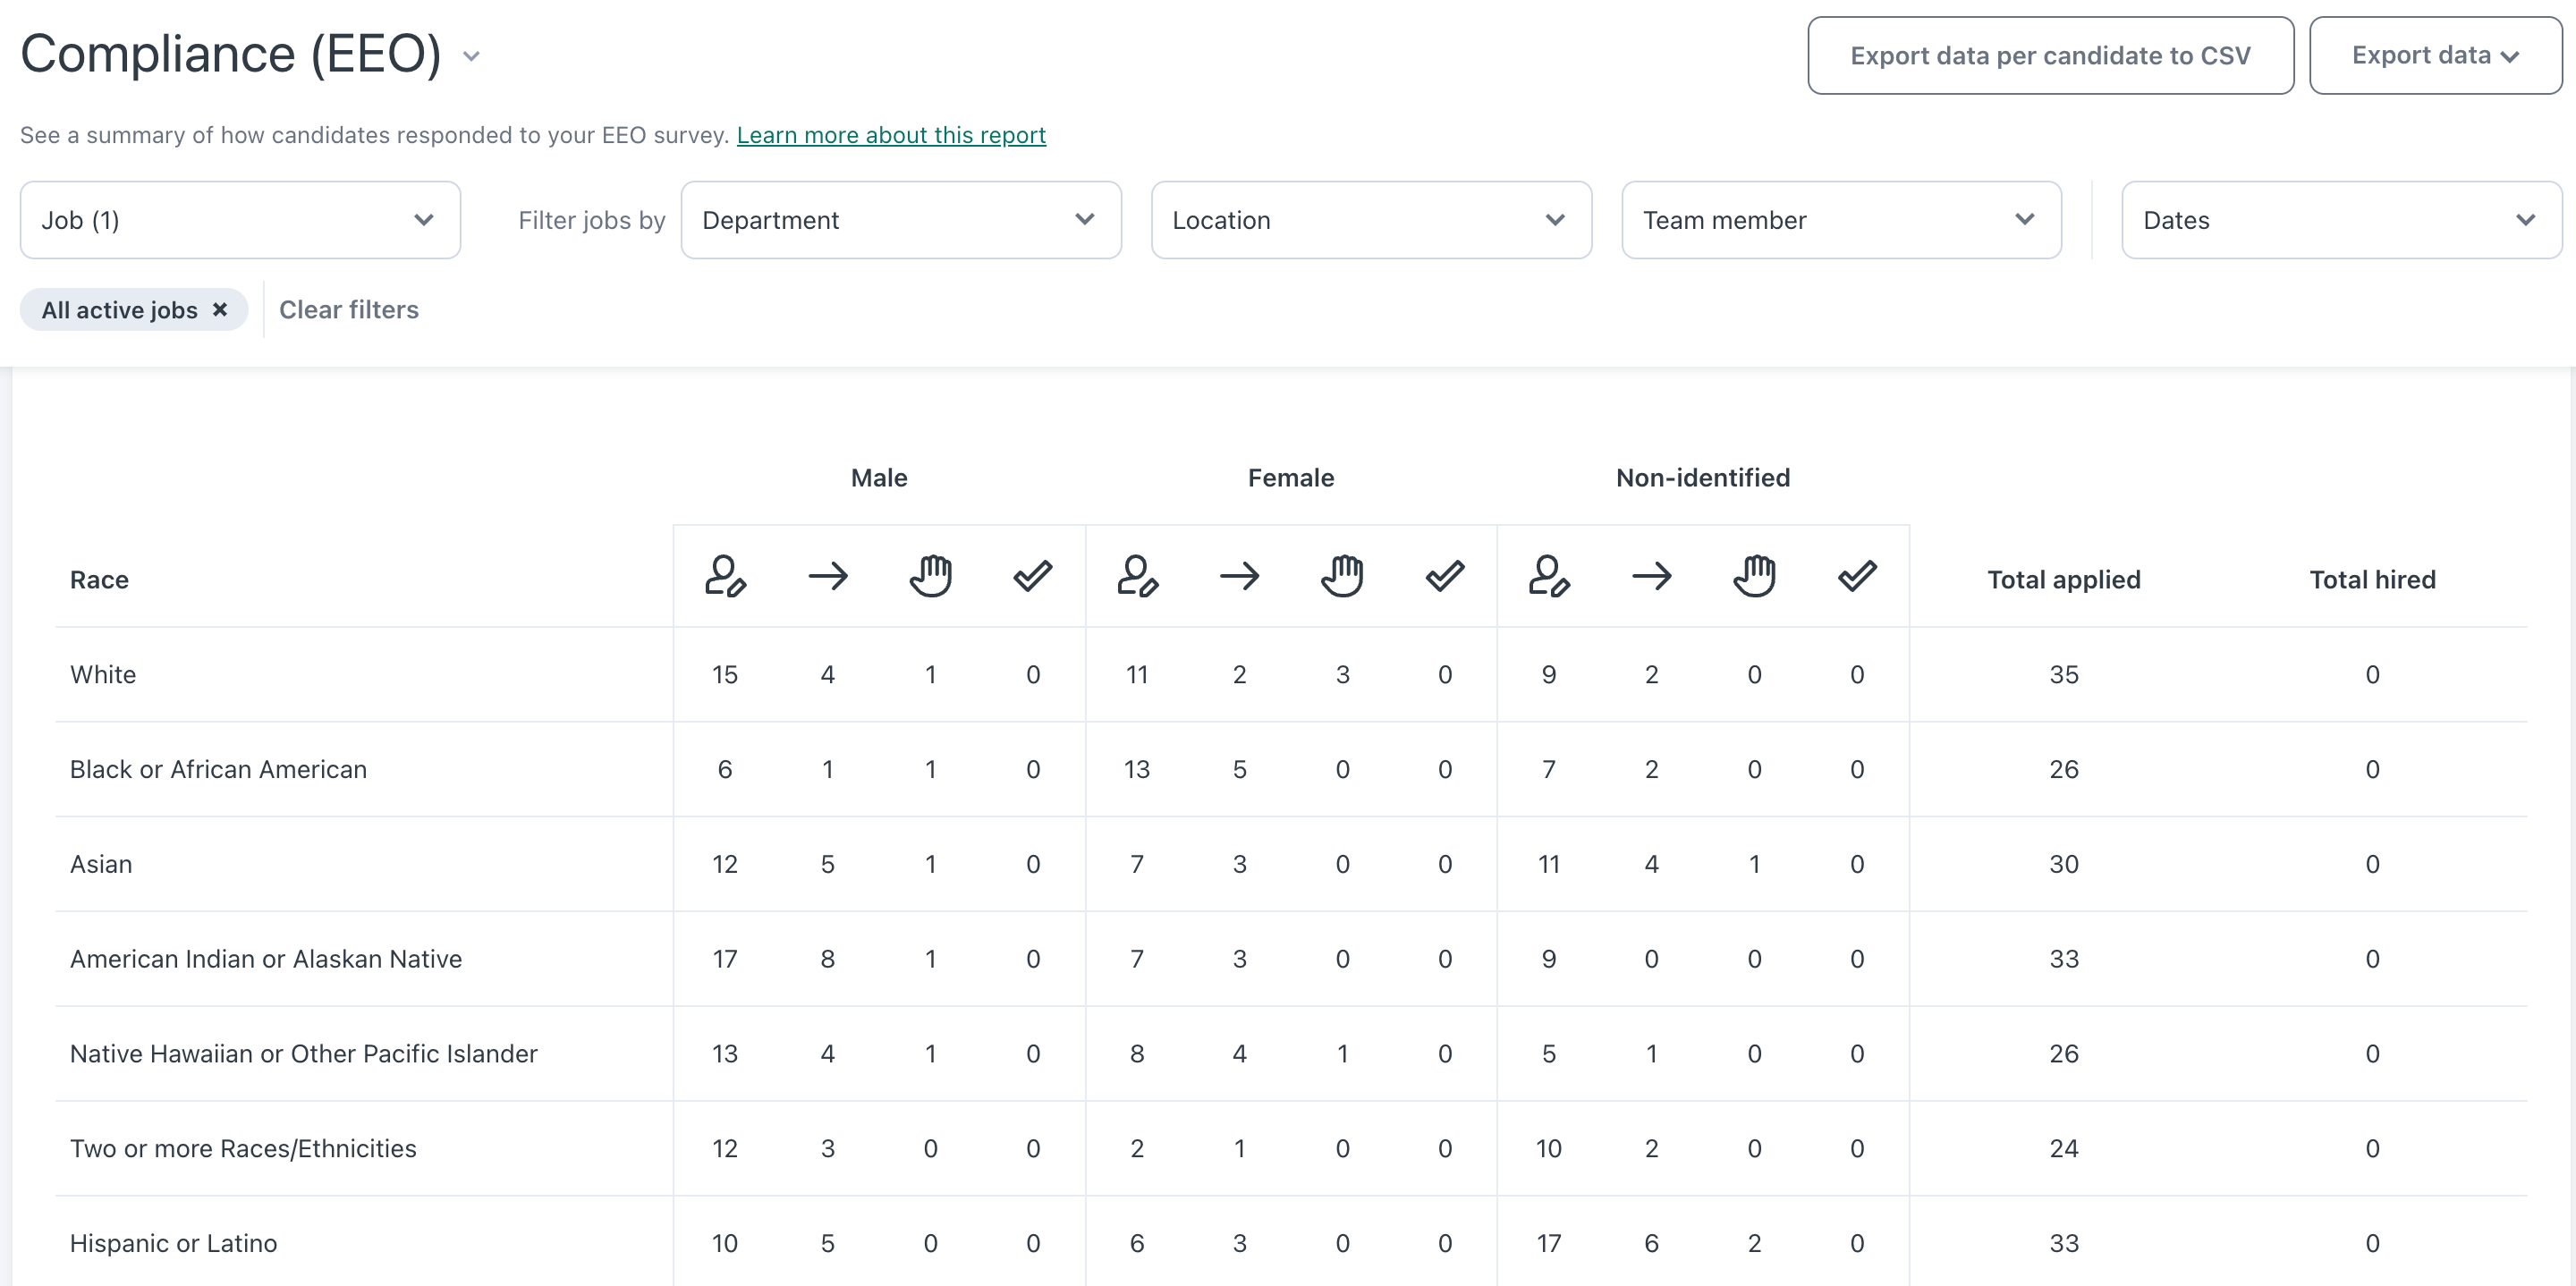This screenshot has width=2576, height=1286.
Task: Click the Non-identified group header
Action: pyautogui.click(x=1703, y=478)
